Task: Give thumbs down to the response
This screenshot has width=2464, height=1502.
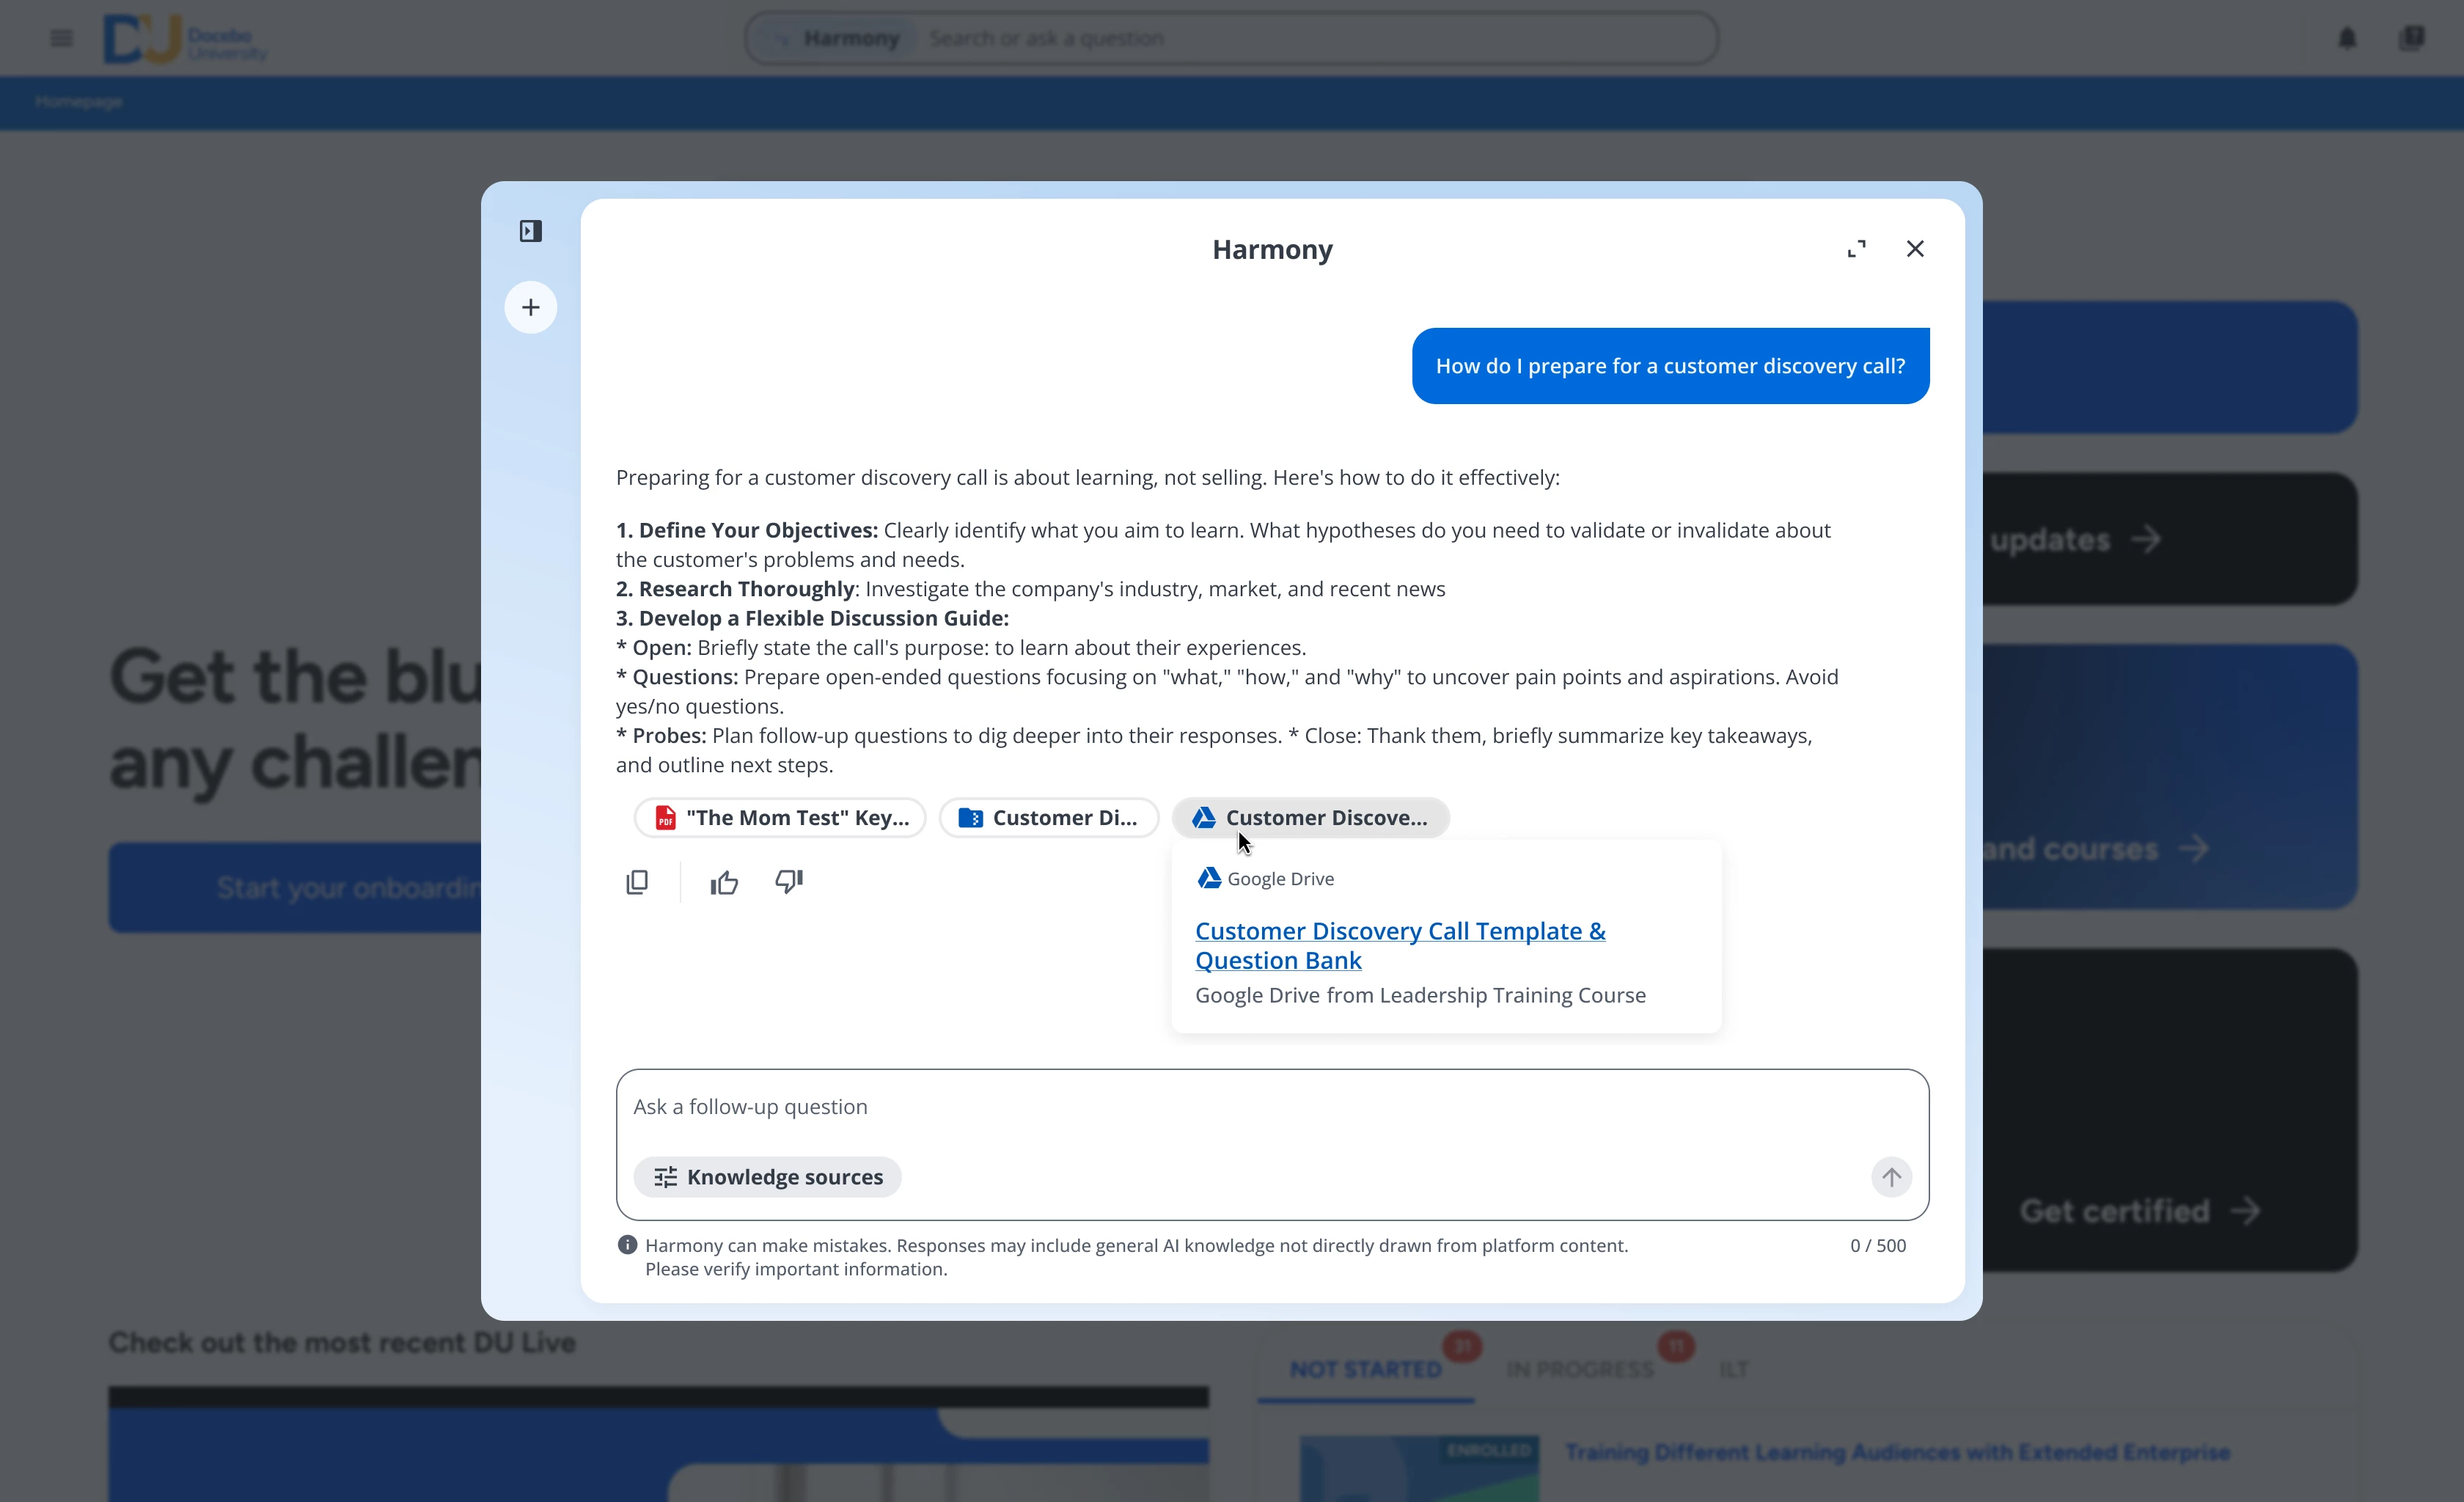Action: click(x=789, y=882)
